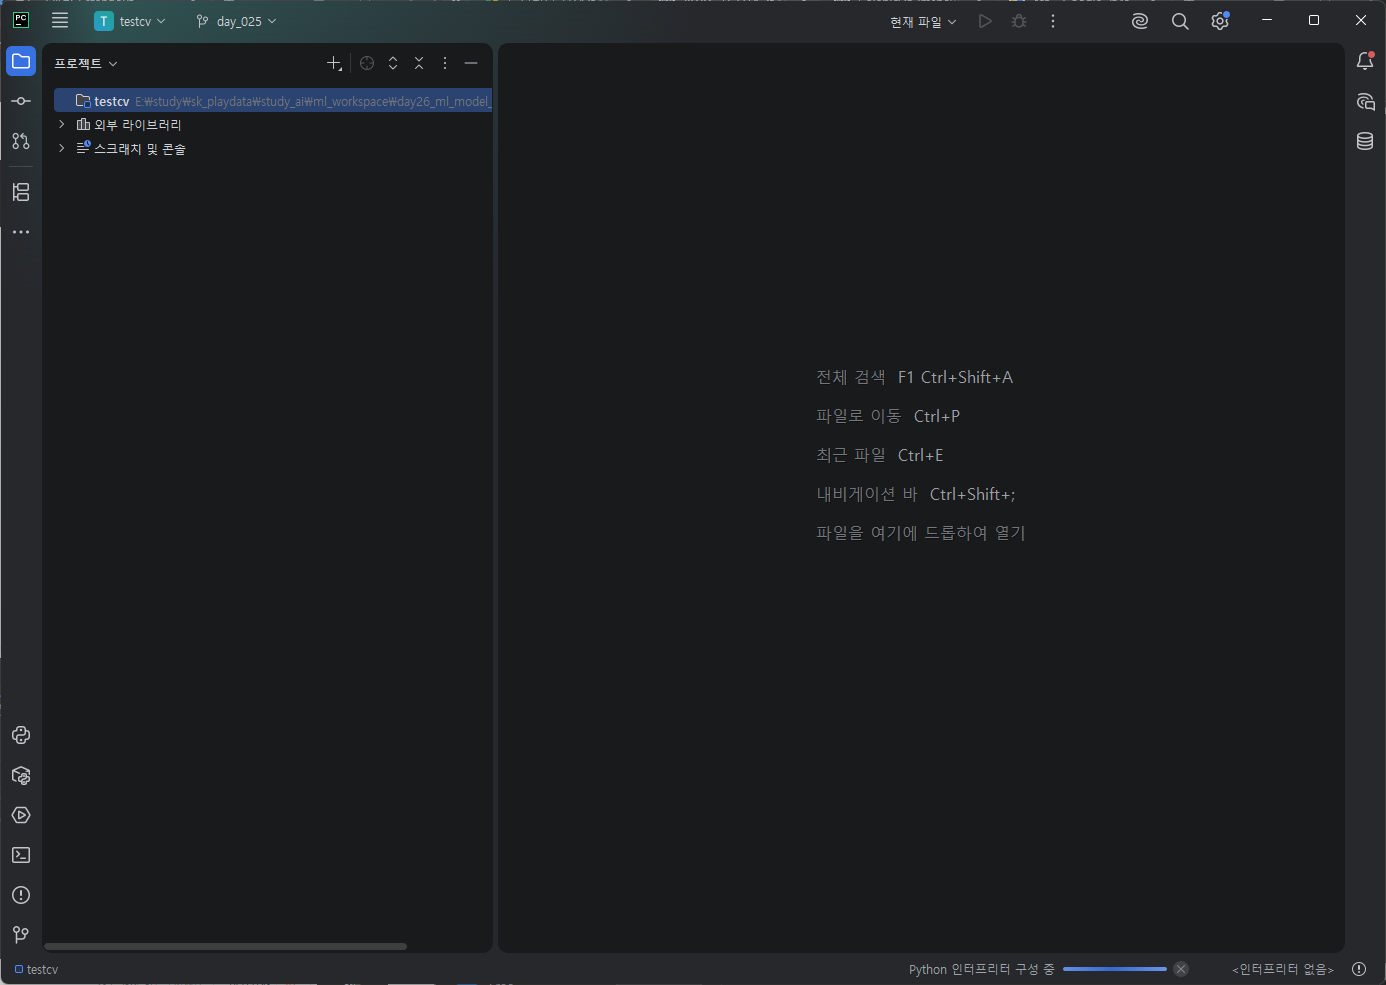
Task: Open the AI Chat tool window on right sidebar
Action: pyautogui.click(x=1365, y=101)
